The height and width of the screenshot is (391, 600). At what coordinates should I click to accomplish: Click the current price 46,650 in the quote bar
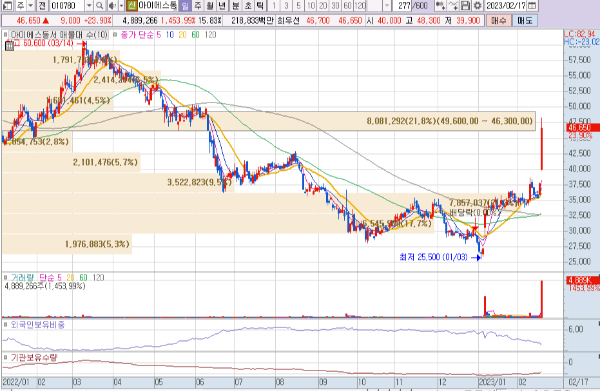[28, 20]
